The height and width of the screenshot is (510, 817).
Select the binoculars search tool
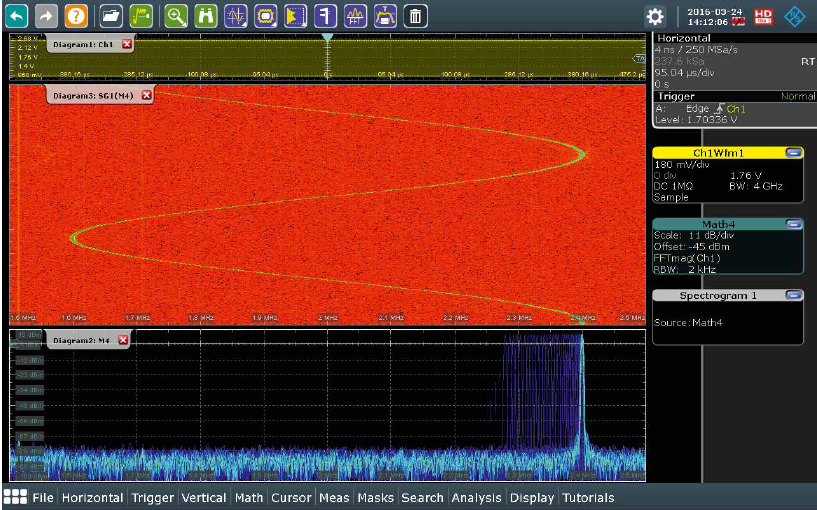pos(205,16)
